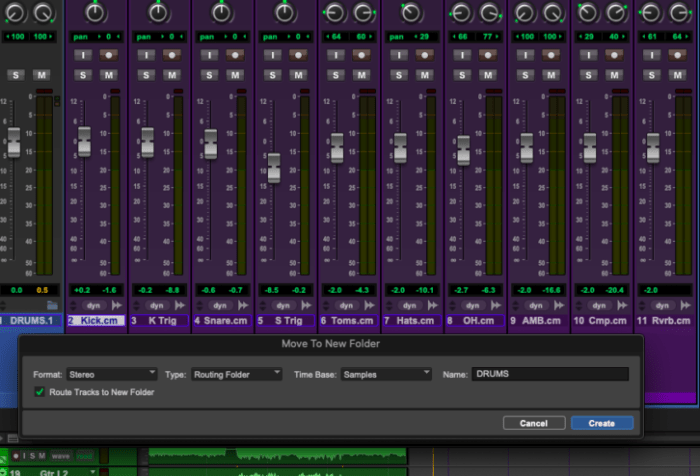Open the Format dropdown showing Stereo
Screen dimensions: 700x476
[112, 374]
